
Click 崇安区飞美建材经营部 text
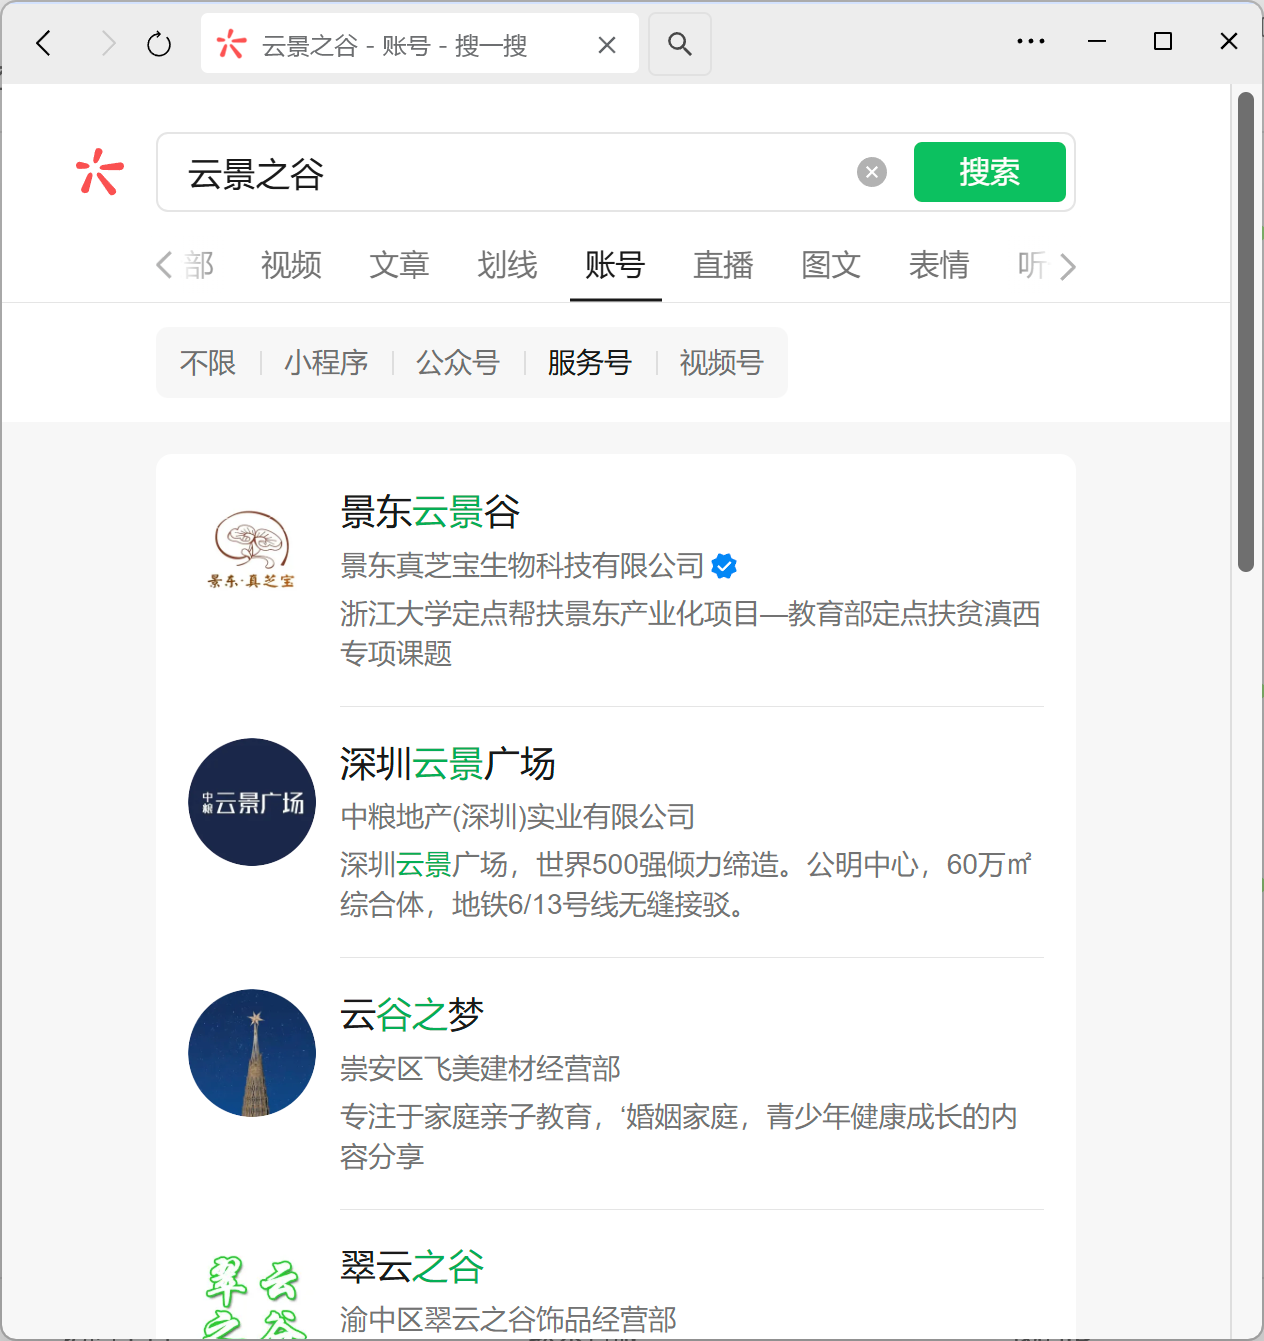(x=480, y=1069)
